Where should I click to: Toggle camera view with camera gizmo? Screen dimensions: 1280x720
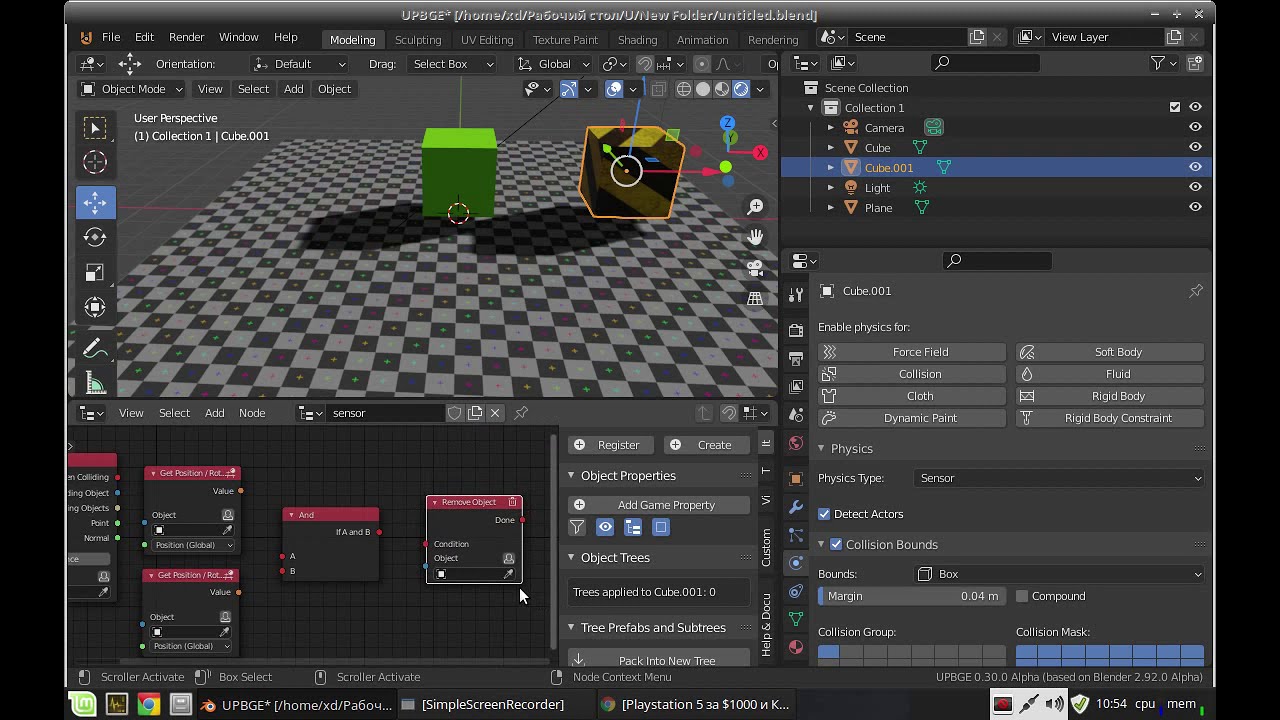[755, 268]
